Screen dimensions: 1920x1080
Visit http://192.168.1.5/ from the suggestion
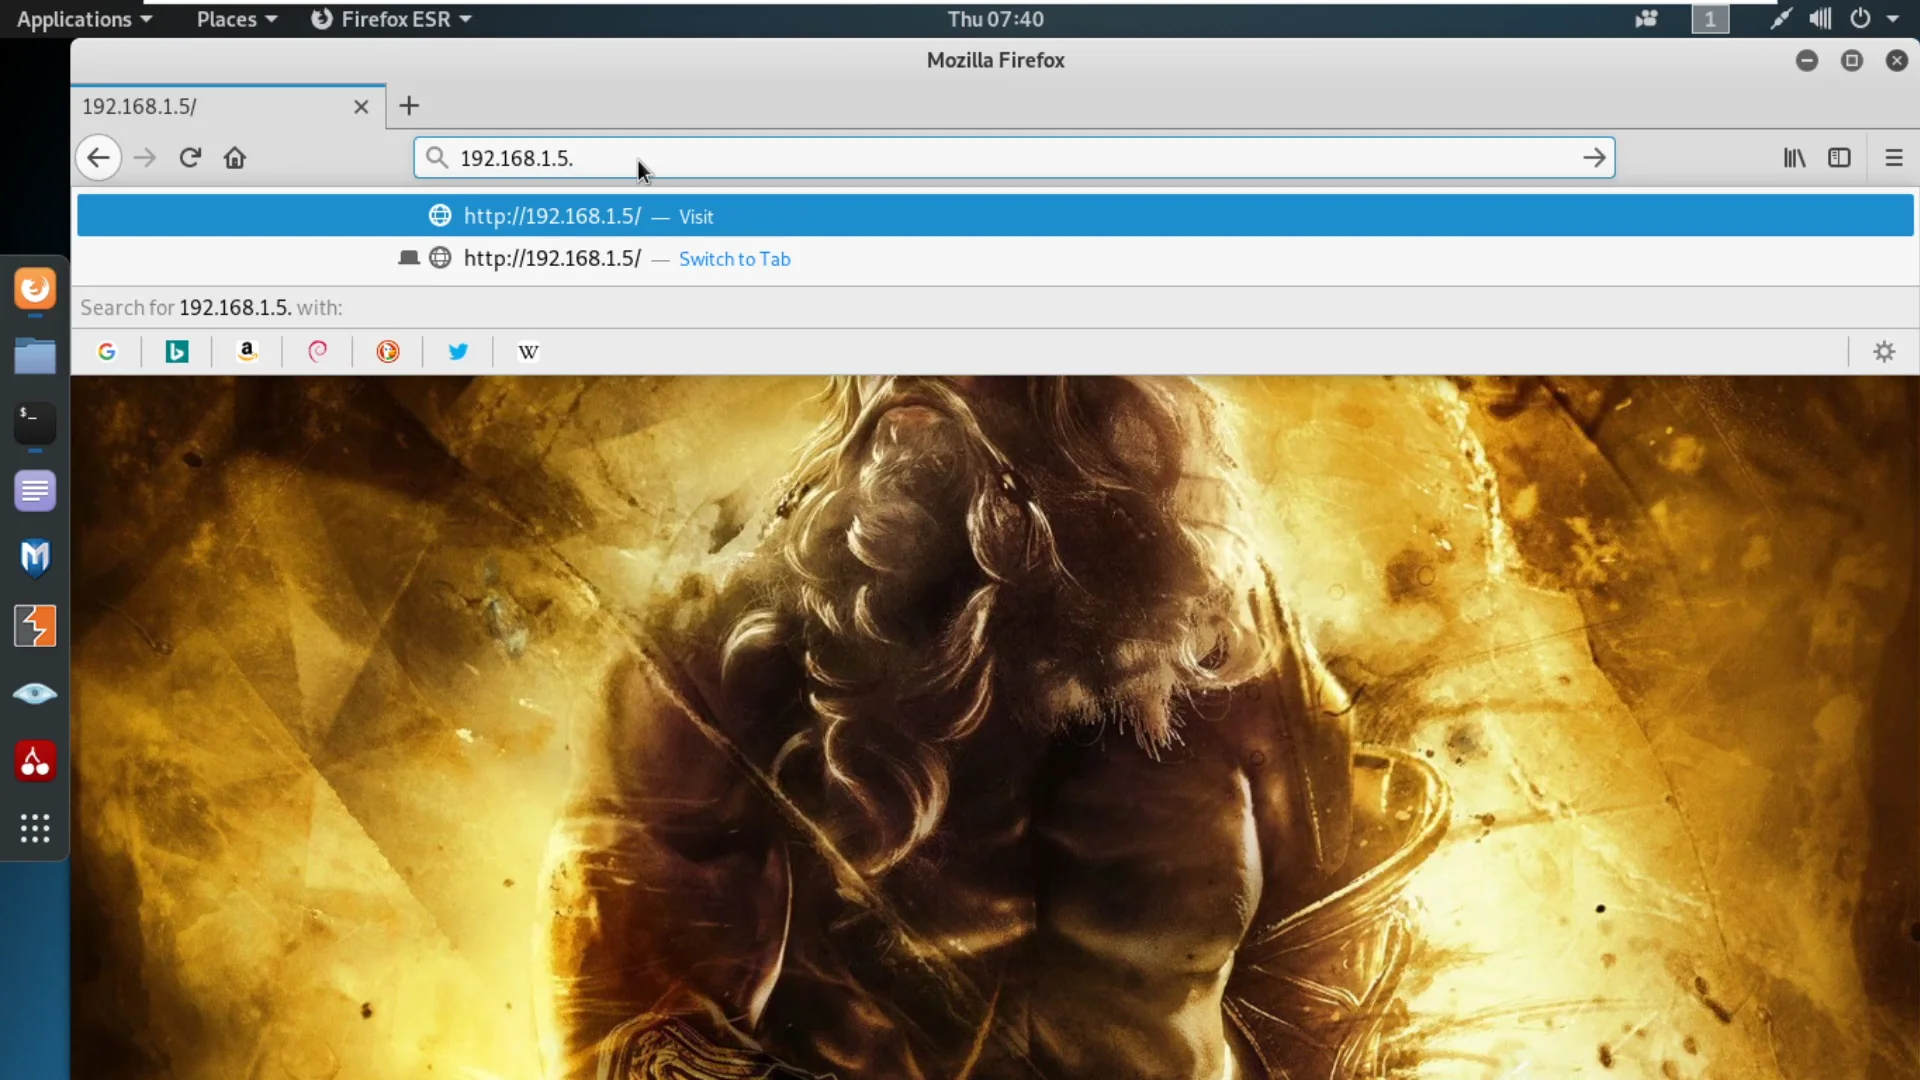696,216
